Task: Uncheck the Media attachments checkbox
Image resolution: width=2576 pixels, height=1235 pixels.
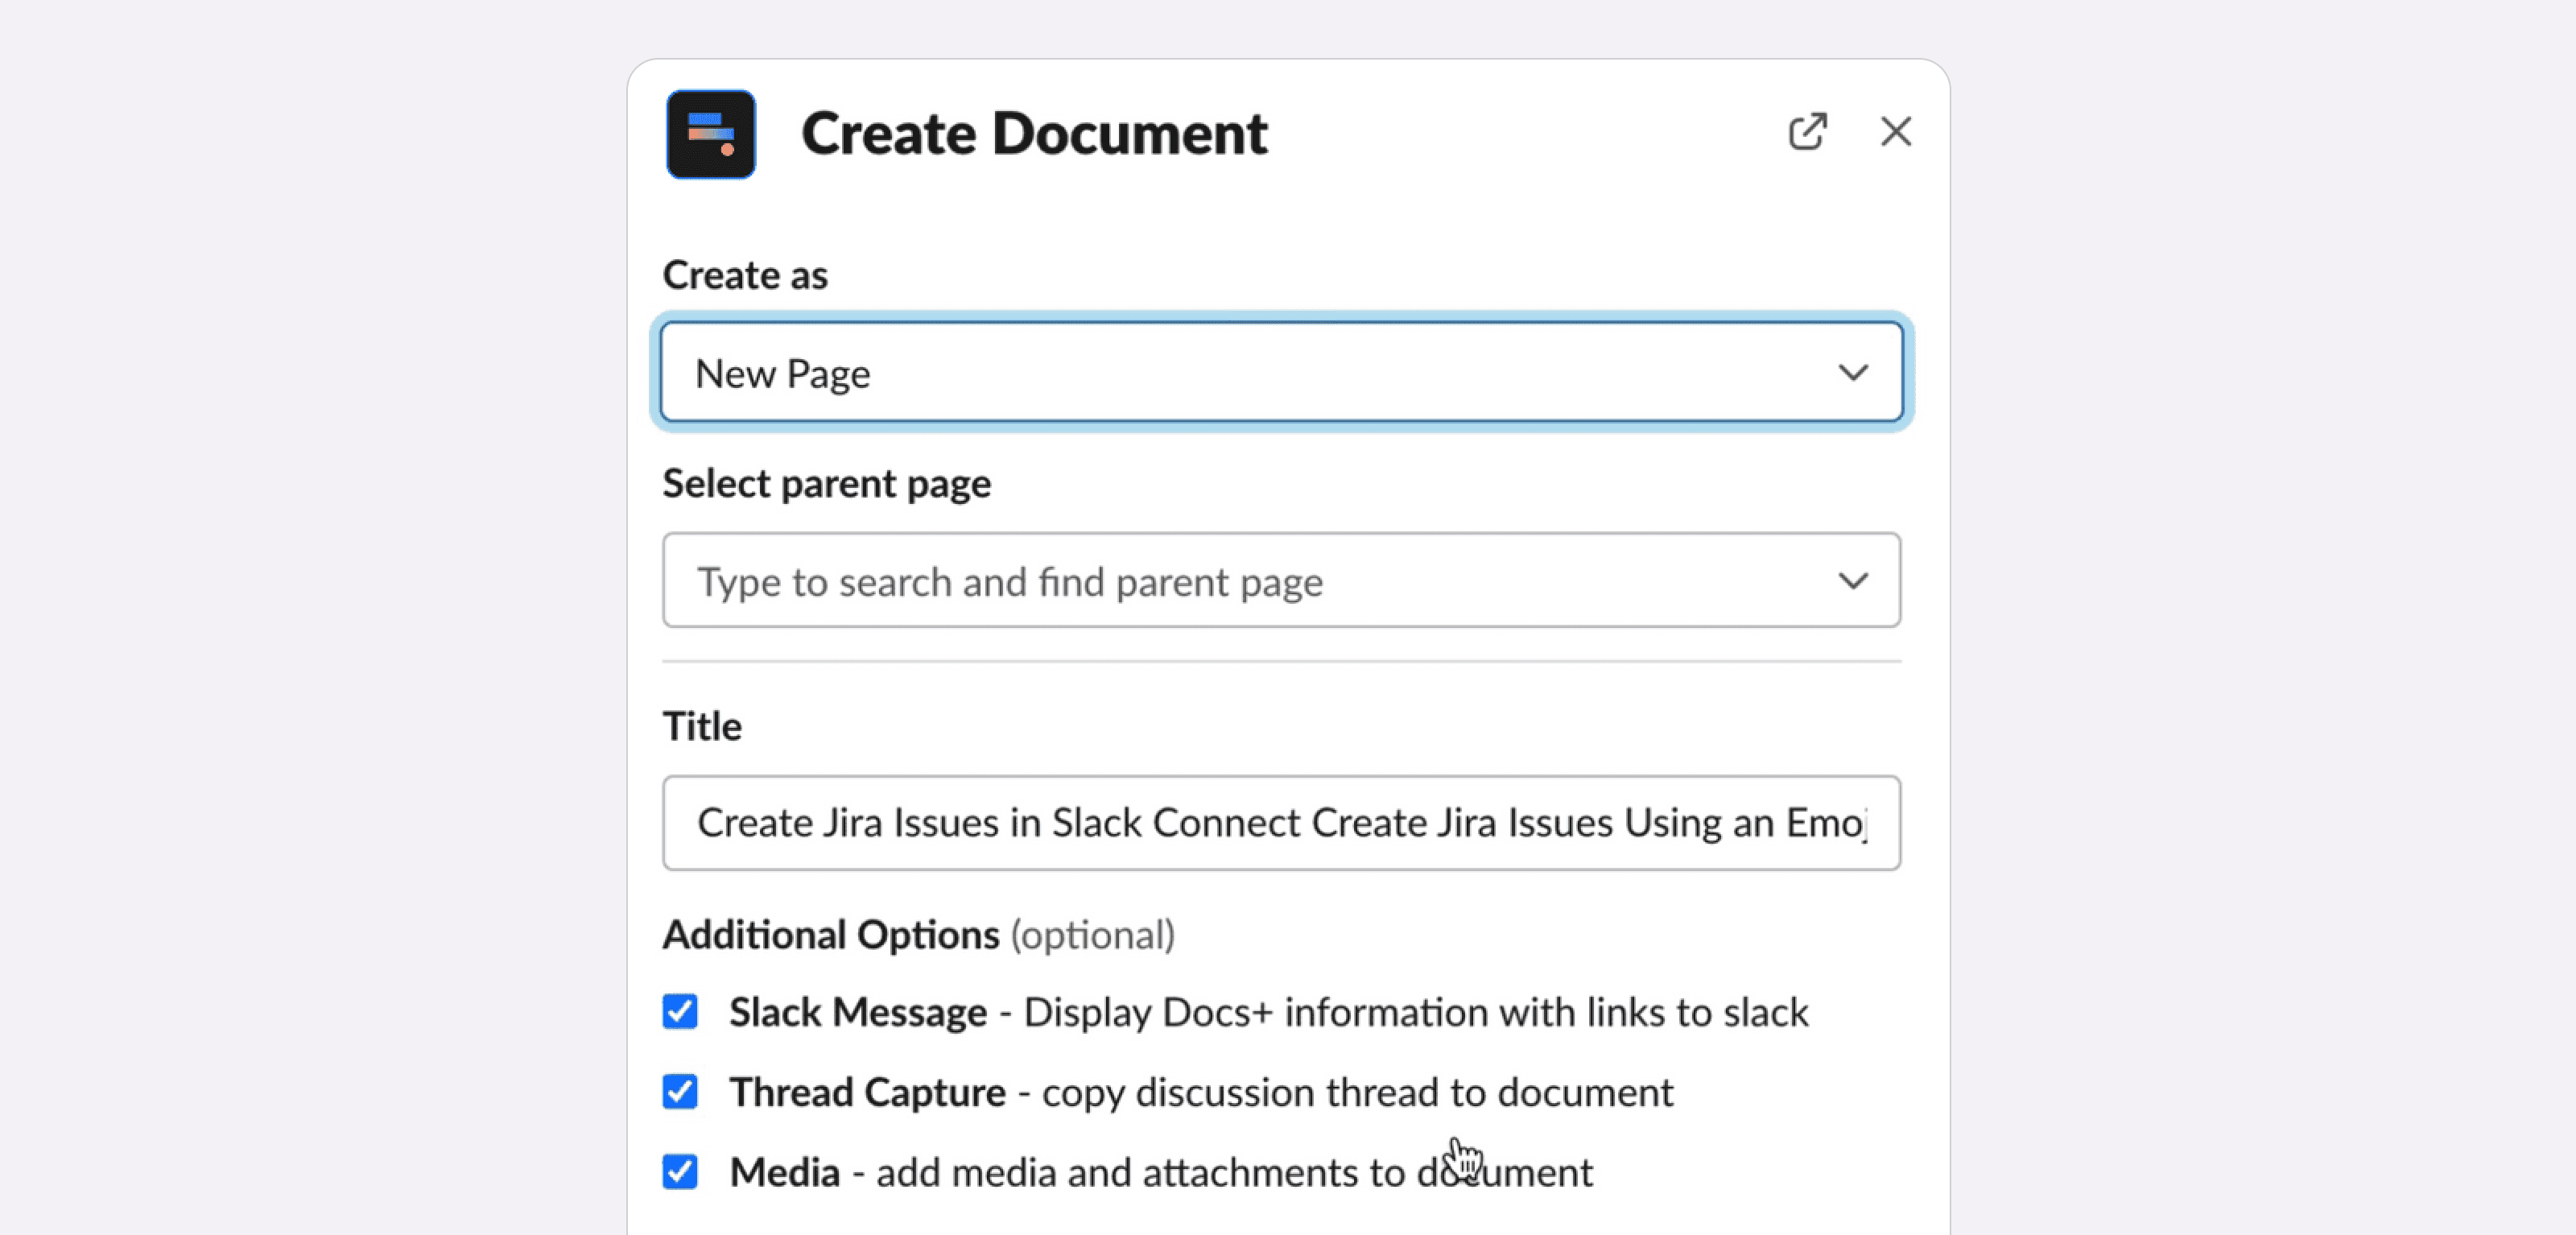Action: 680,1172
